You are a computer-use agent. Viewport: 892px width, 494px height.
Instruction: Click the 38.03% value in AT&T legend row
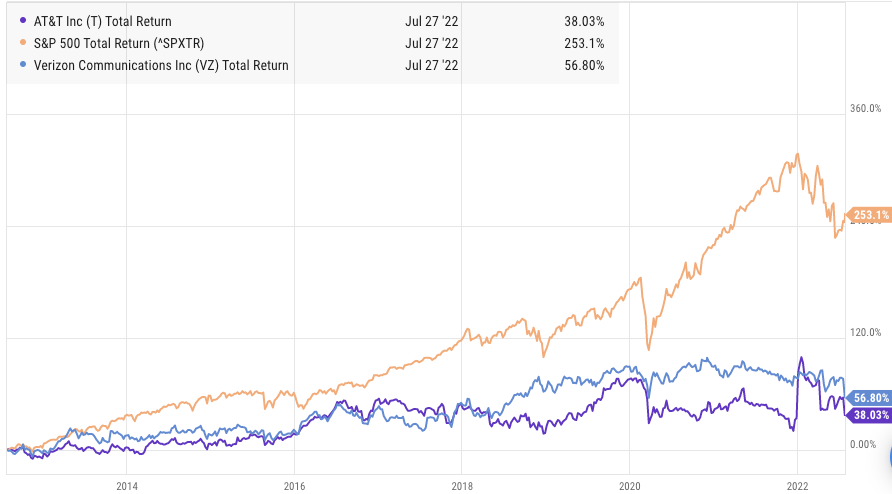tap(585, 22)
